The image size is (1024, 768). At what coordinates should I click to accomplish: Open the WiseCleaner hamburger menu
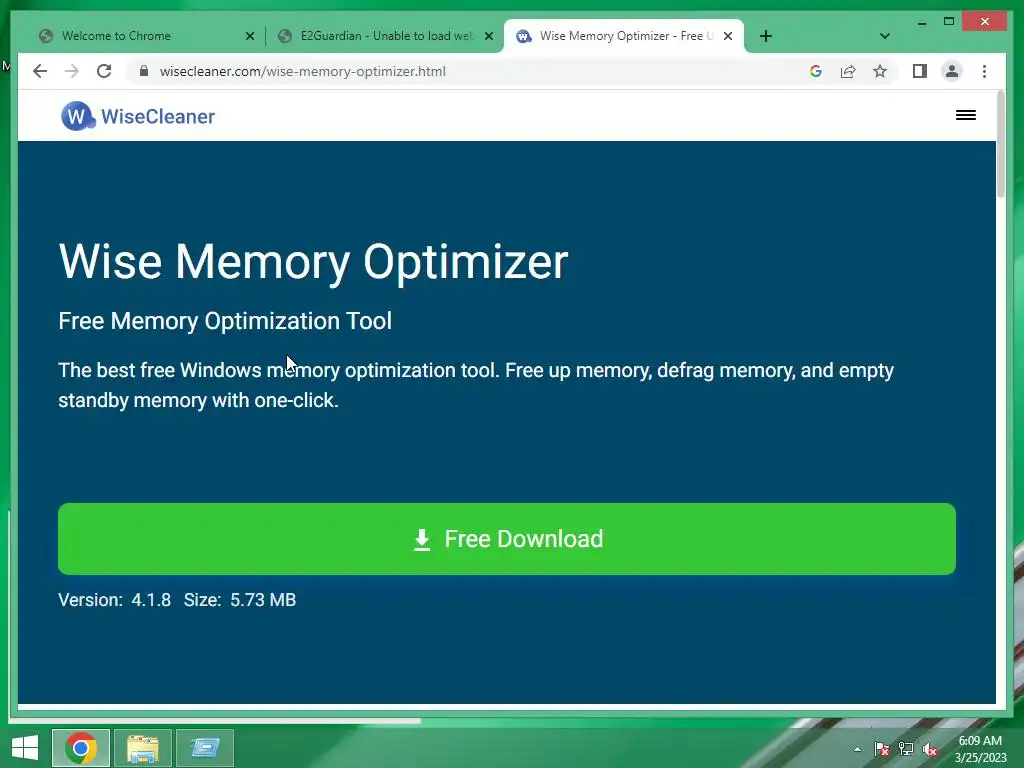pyautogui.click(x=966, y=116)
